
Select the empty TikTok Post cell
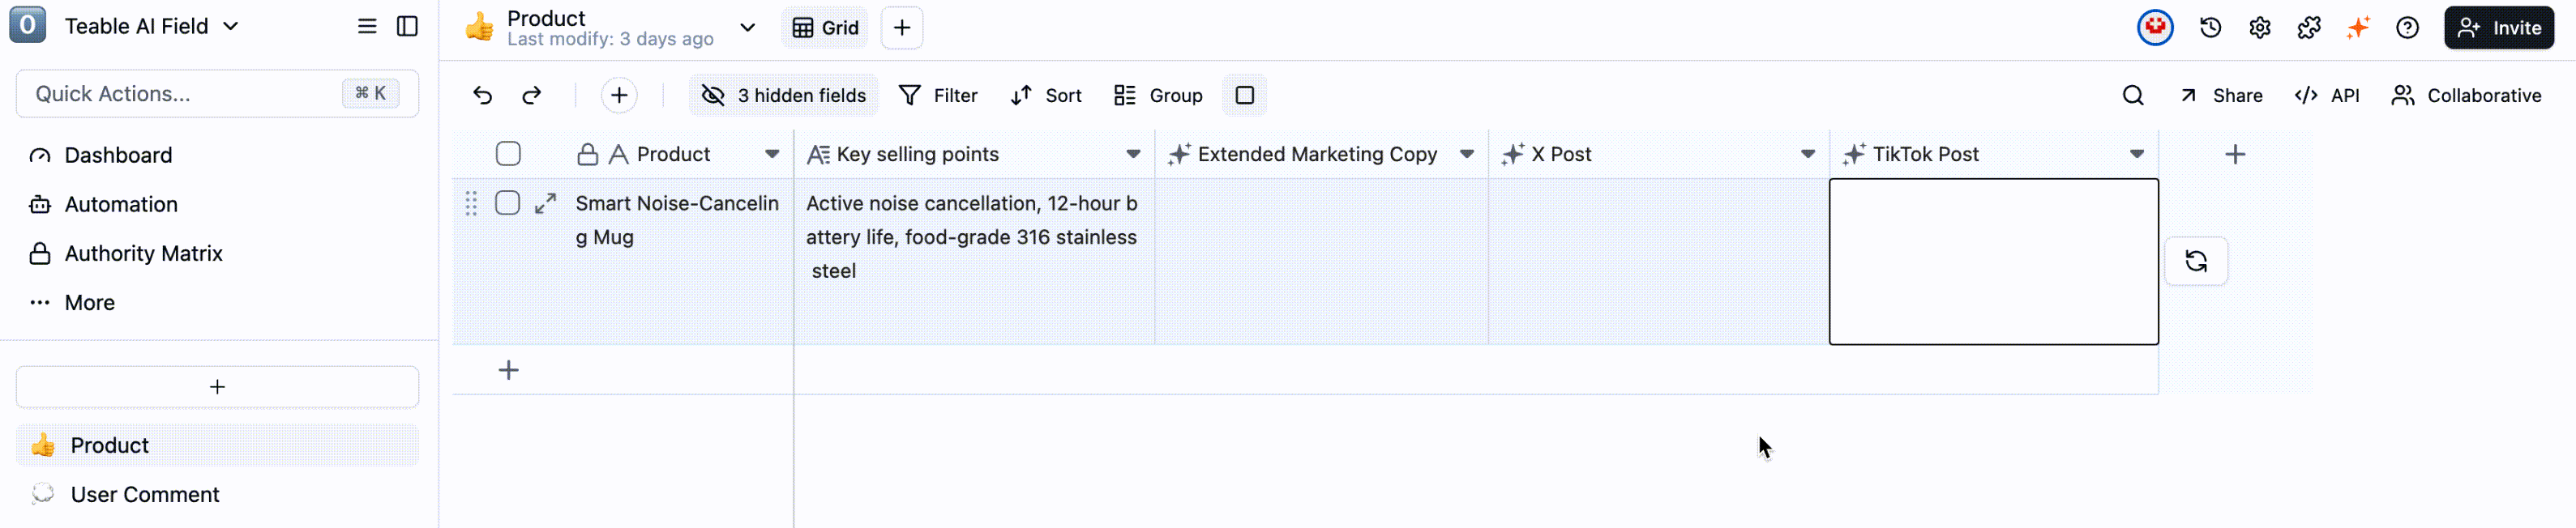coord(1993,262)
